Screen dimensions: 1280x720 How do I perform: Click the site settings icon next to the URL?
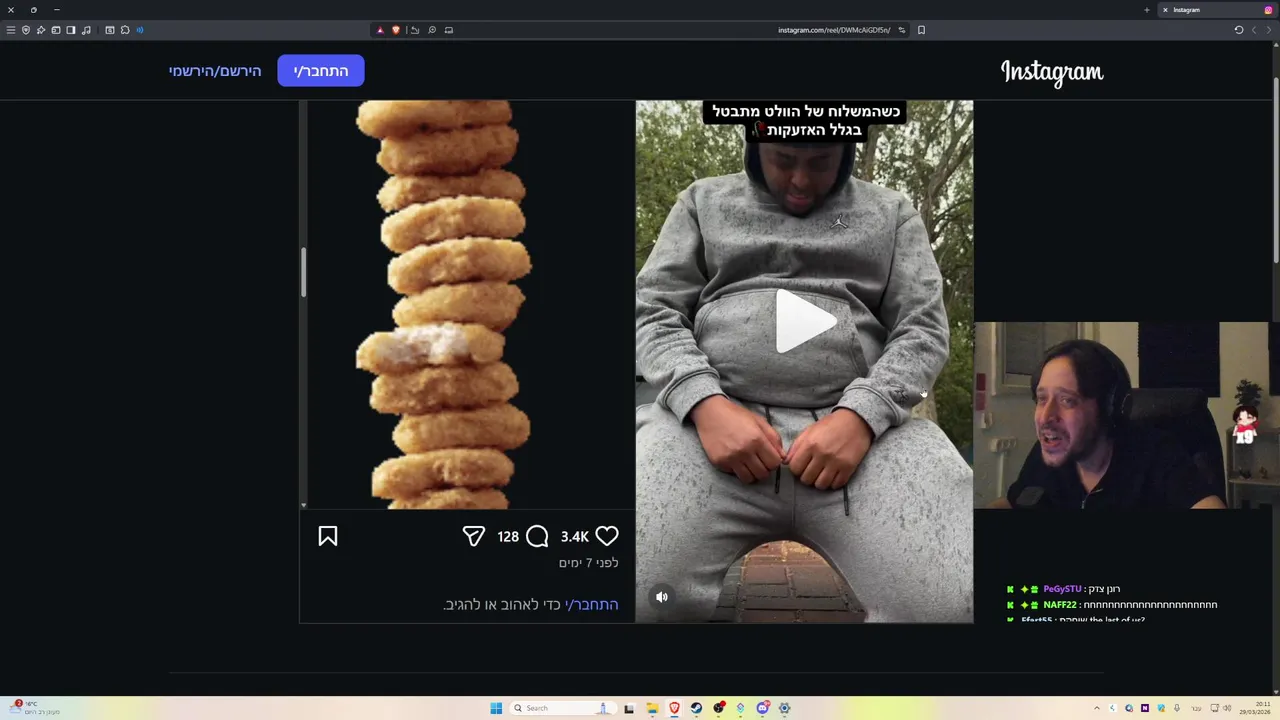click(x=901, y=30)
